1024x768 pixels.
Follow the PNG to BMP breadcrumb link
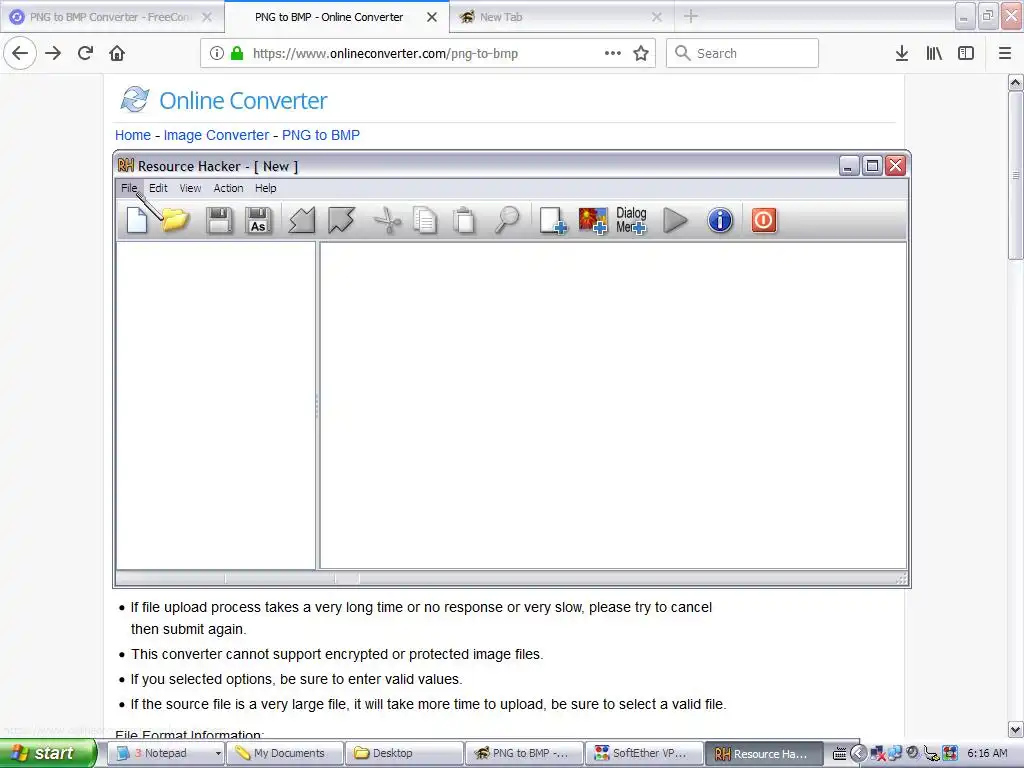(321, 135)
